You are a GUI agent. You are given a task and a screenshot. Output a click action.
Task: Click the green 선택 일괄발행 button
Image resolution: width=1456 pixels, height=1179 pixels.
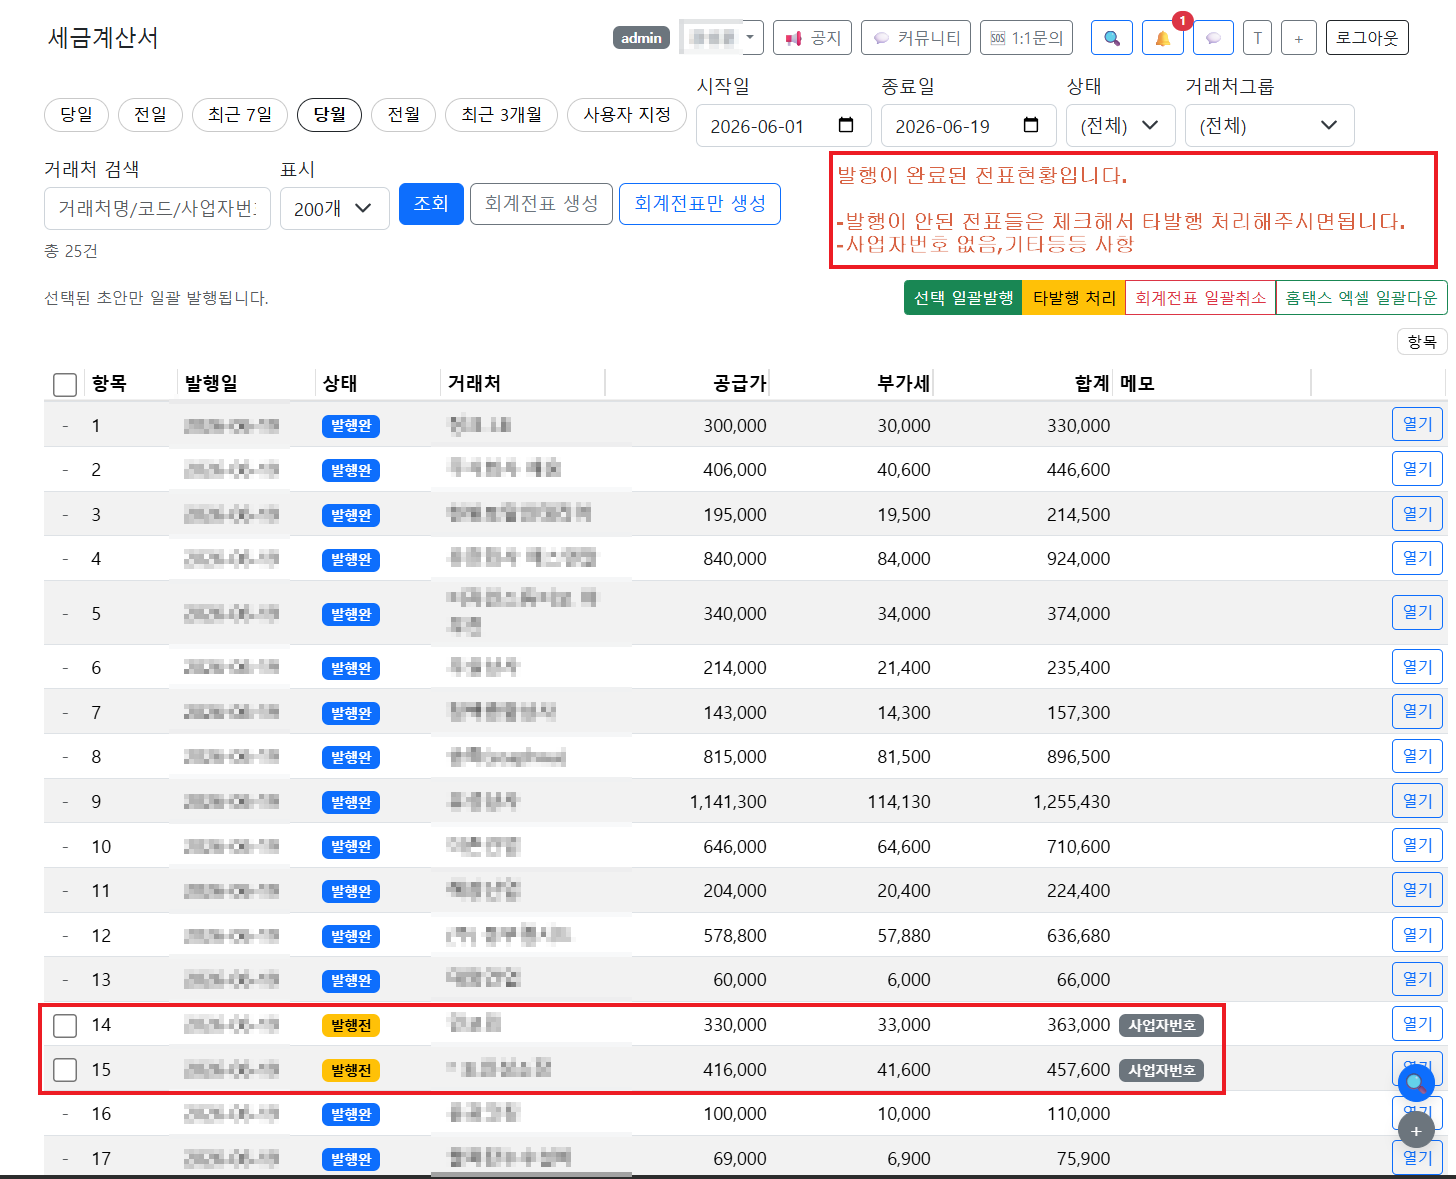coord(963,298)
